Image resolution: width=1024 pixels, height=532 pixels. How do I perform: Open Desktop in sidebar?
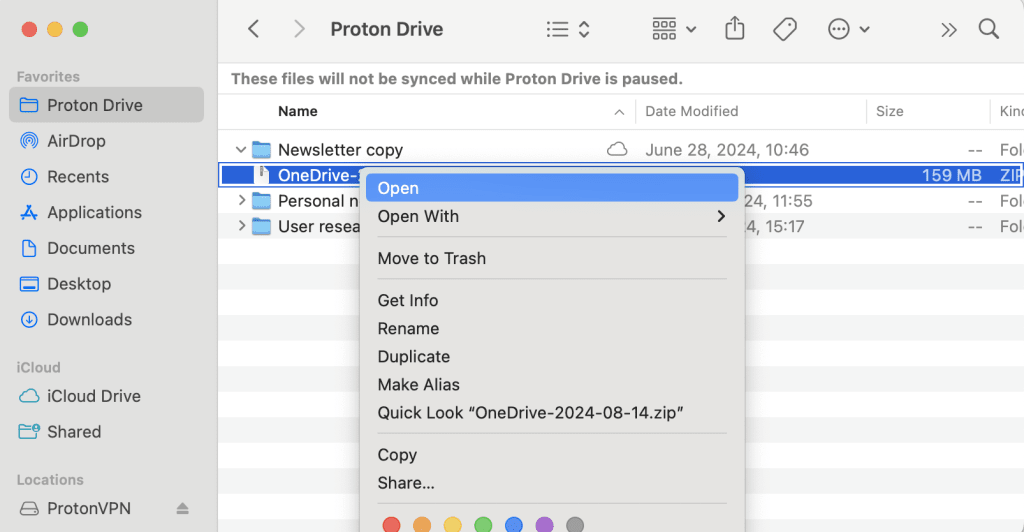[79, 284]
